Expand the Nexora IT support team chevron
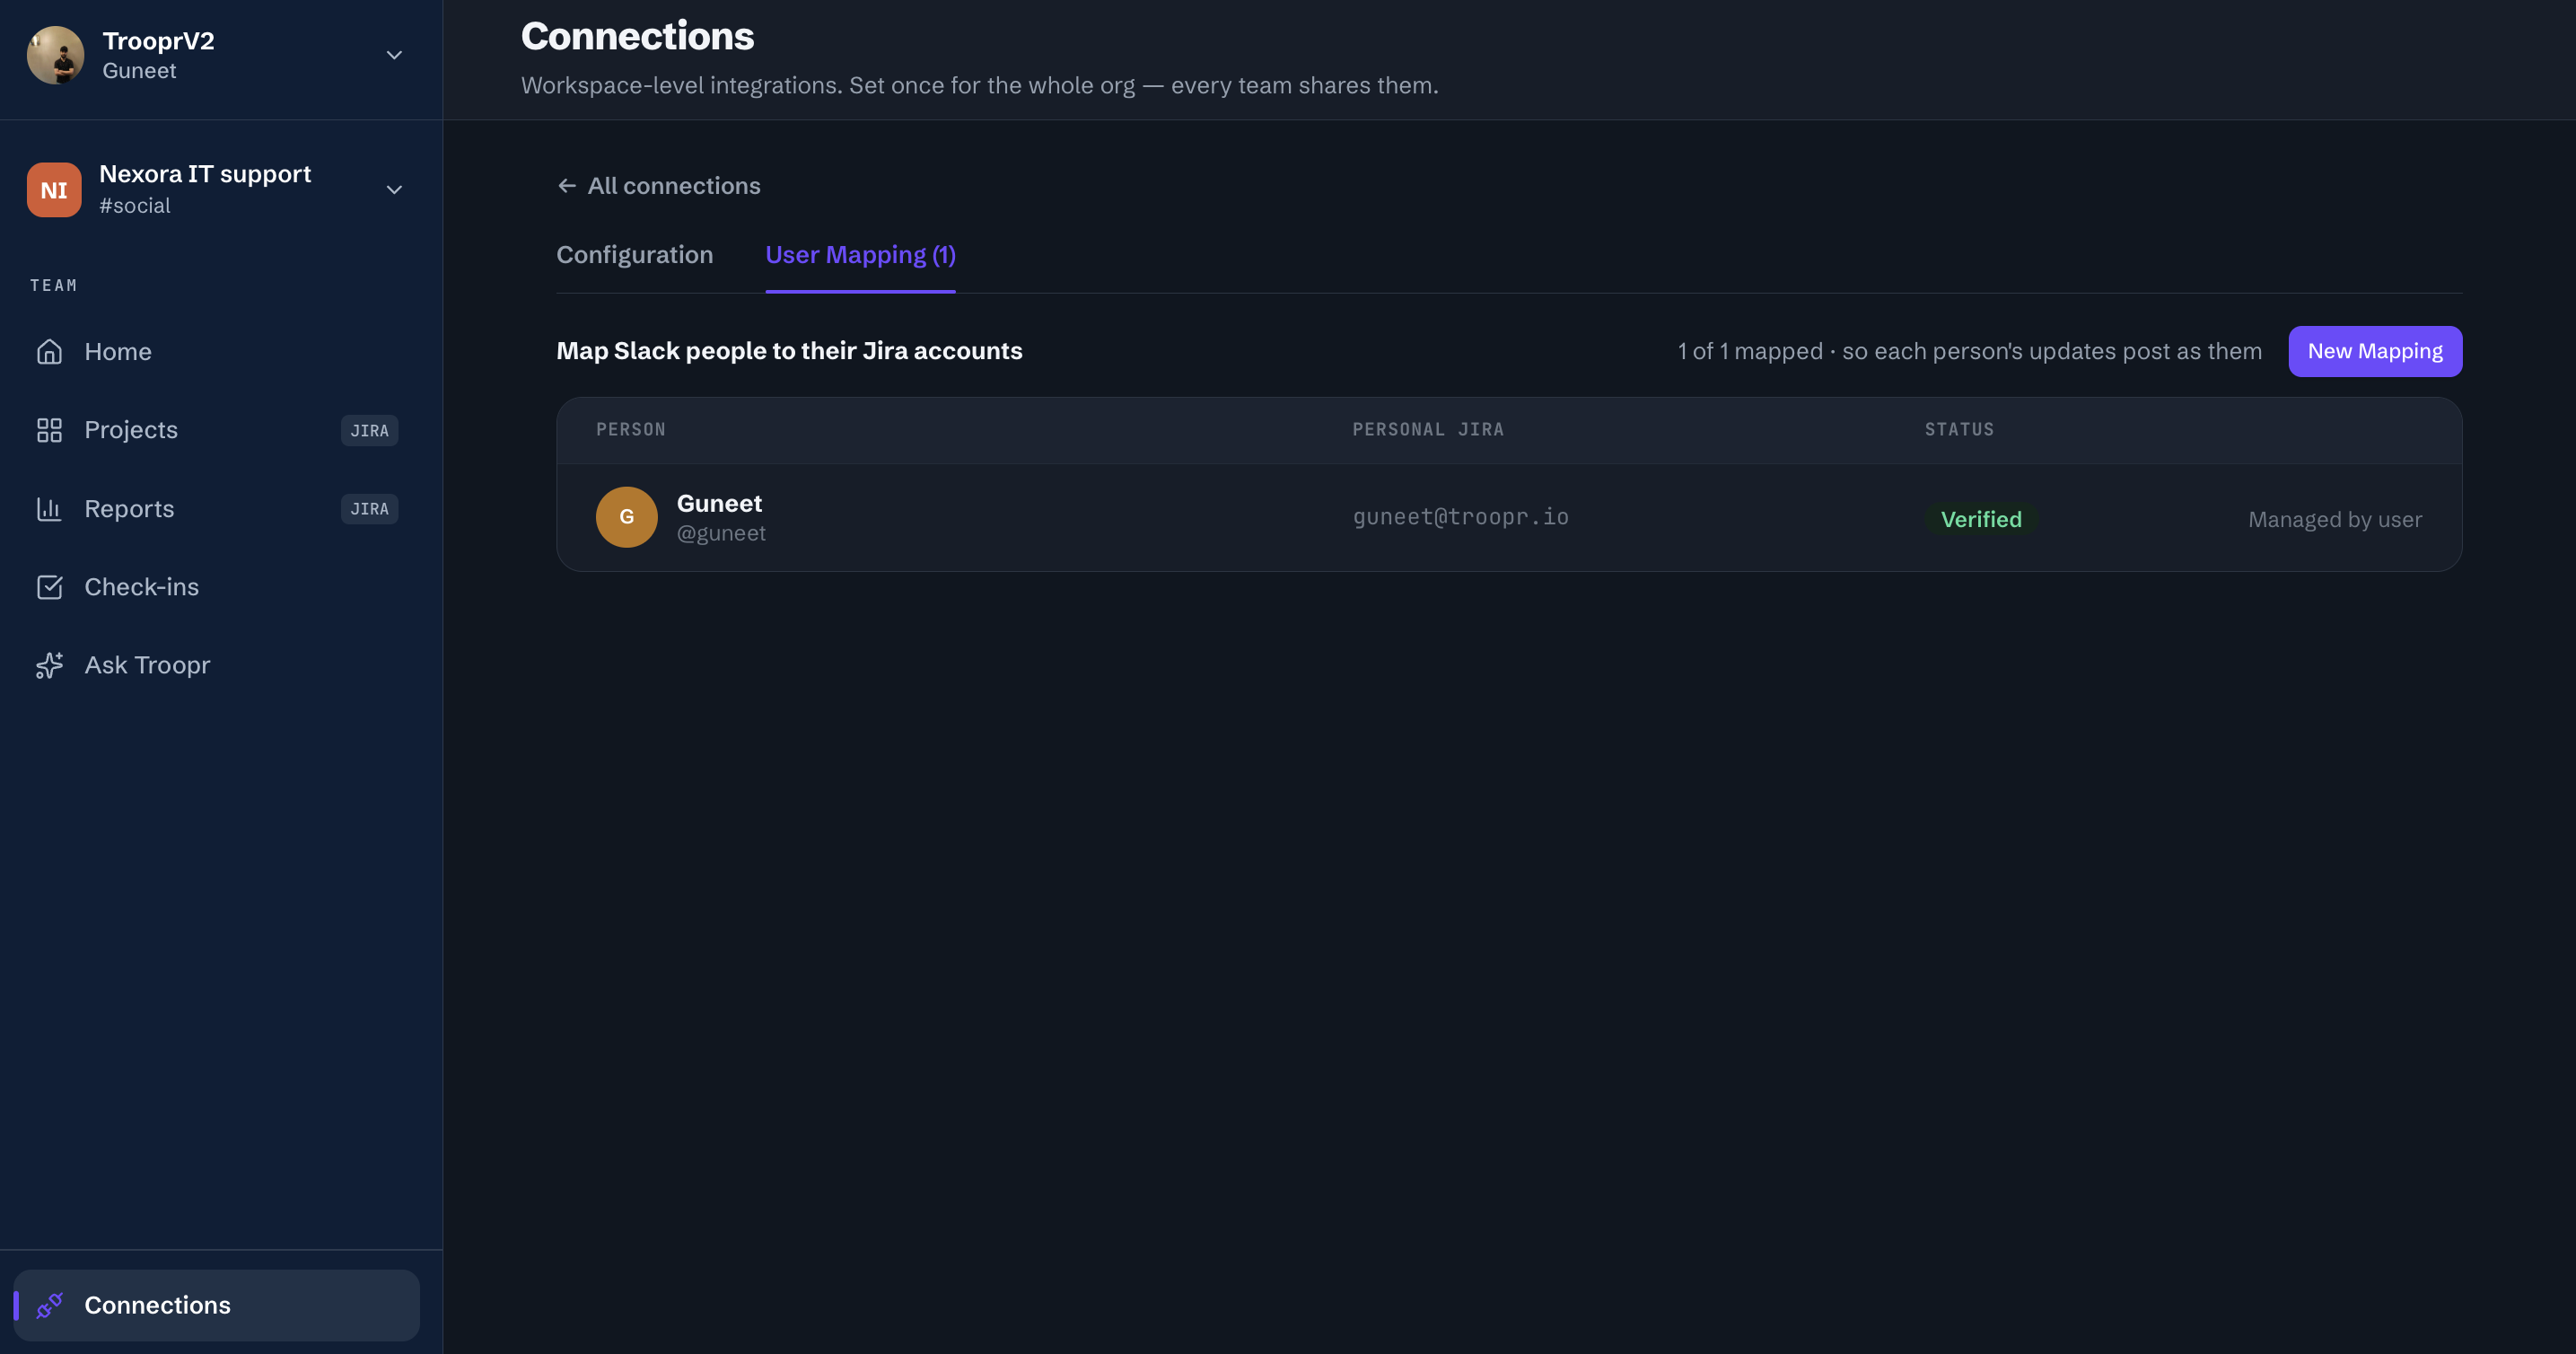This screenshot has height=1354, width=2576. [x=394, y=190]
